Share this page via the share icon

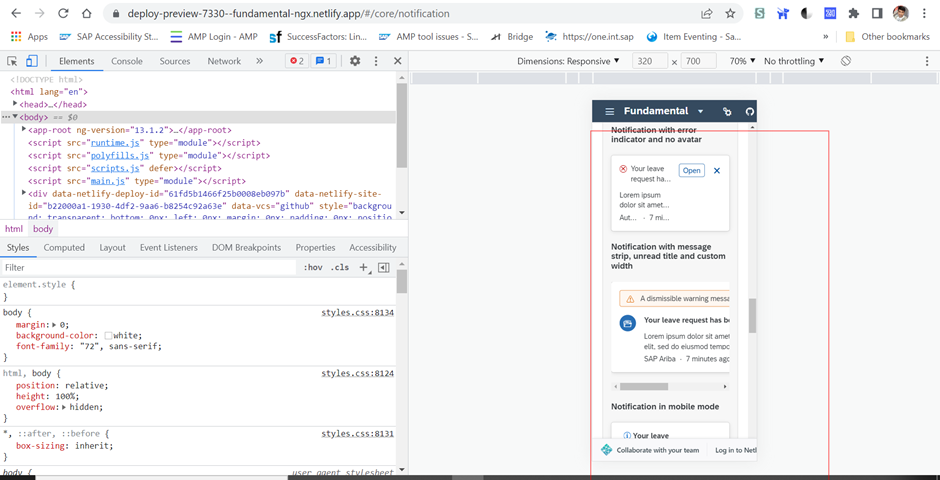pyautogui.click(x=707, y=13)
